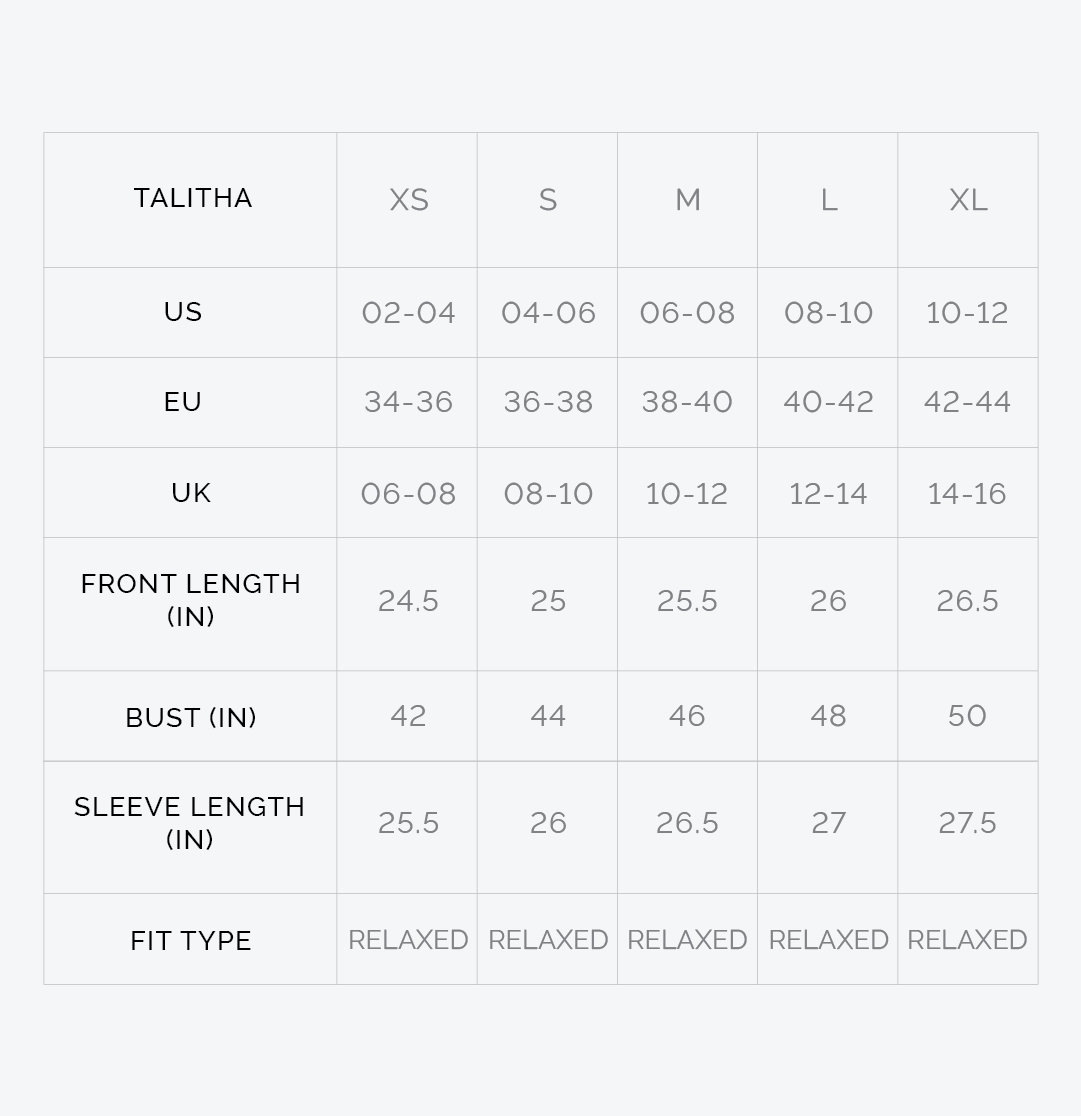Viewport: 1081px width, 1116px height.
Task: Click EU size 40-42 cell
Action: tap(828, 402)
